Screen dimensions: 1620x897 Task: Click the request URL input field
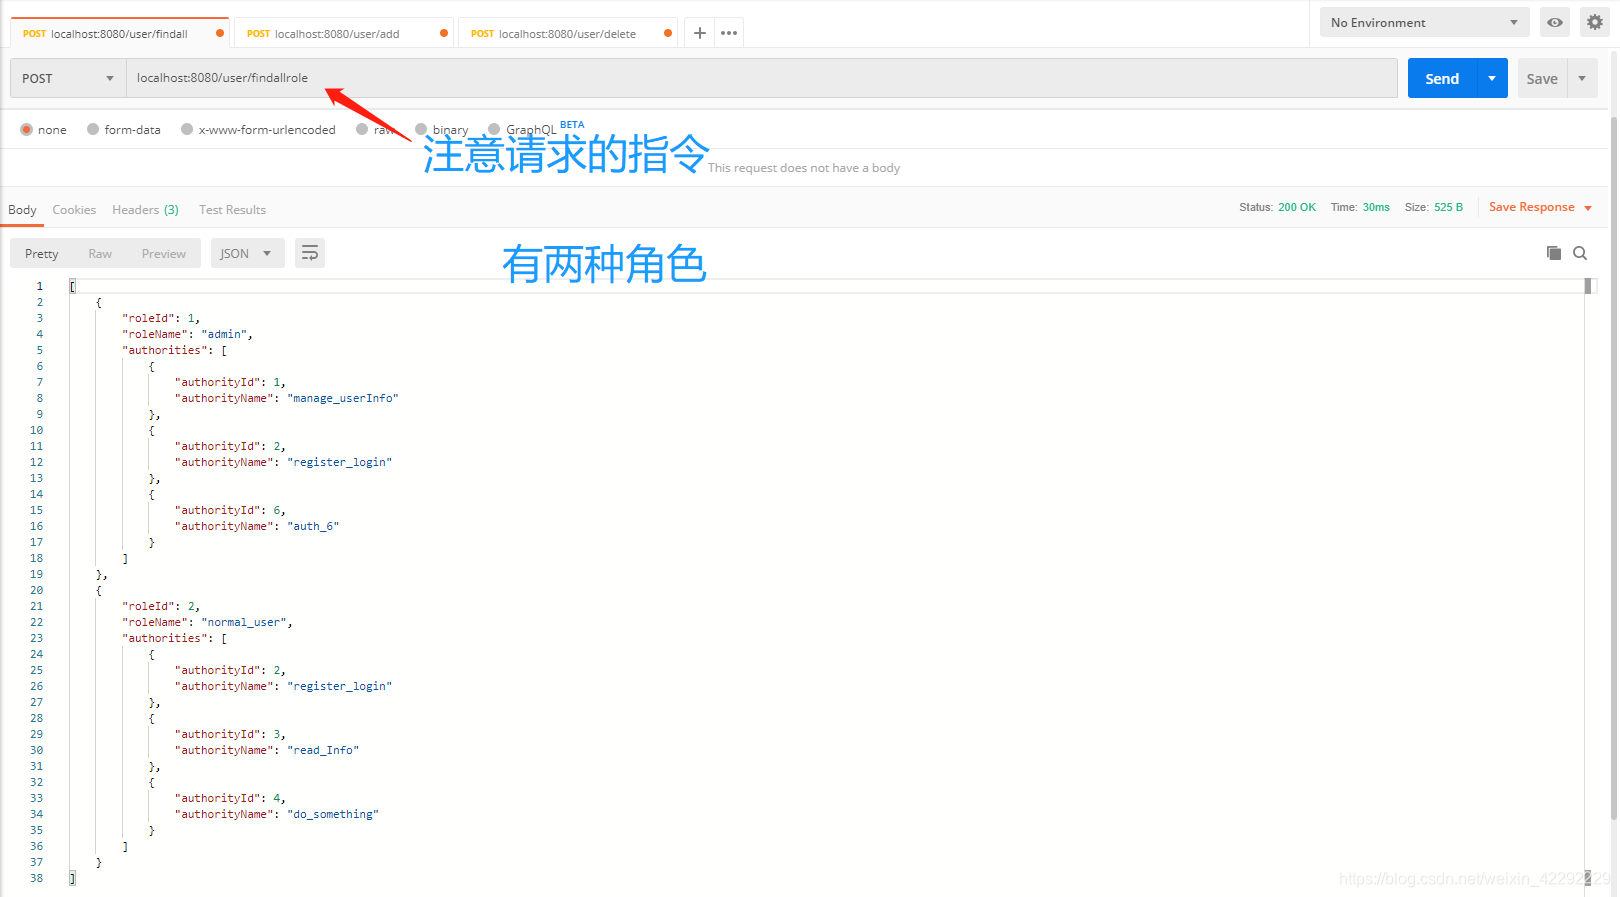[x=761, y=78]
